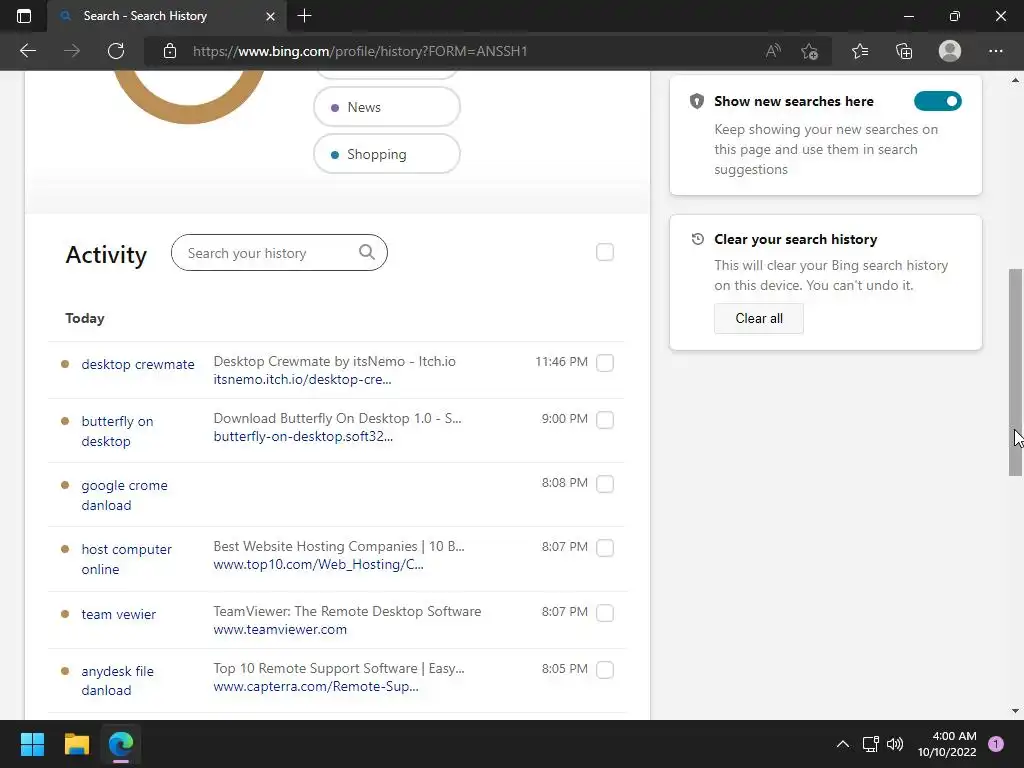Open the butterfly on desktop search query

[x=118, y=431]
